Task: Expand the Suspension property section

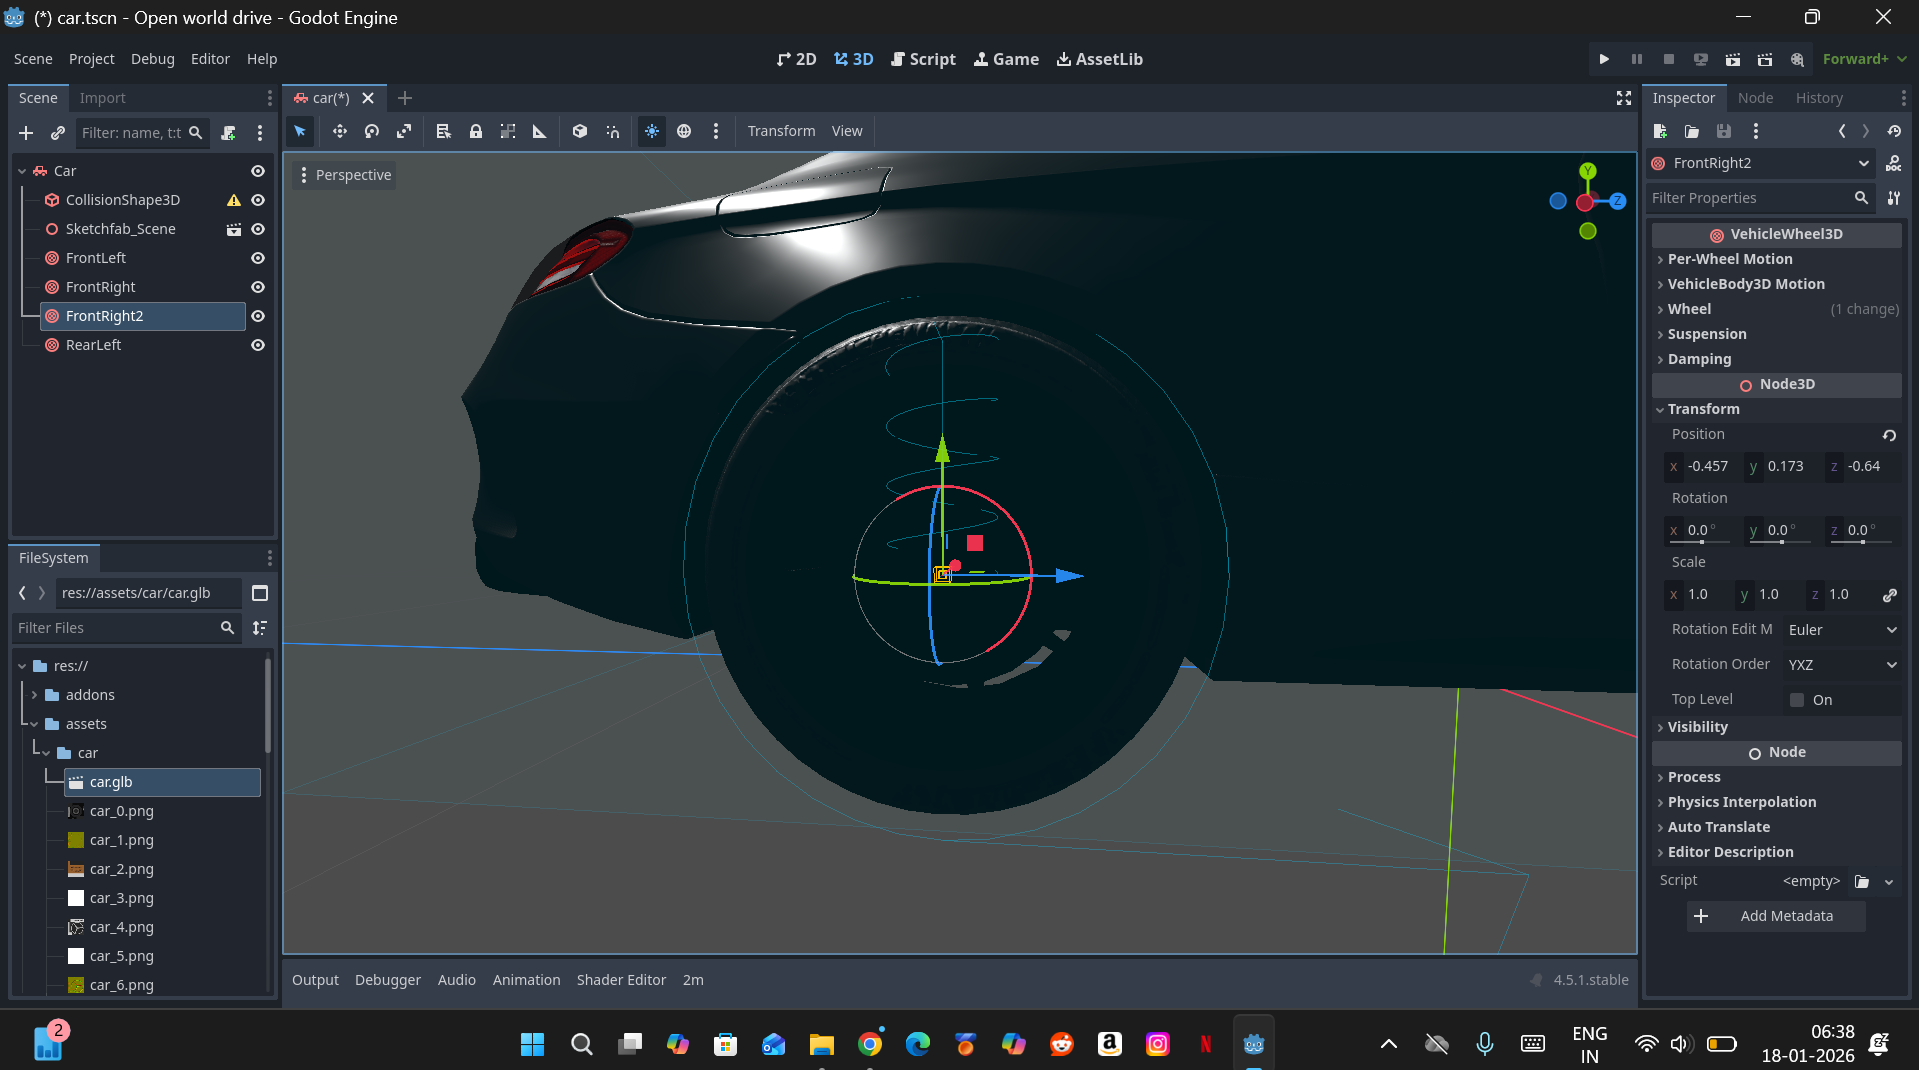Action: point(1707,334)
